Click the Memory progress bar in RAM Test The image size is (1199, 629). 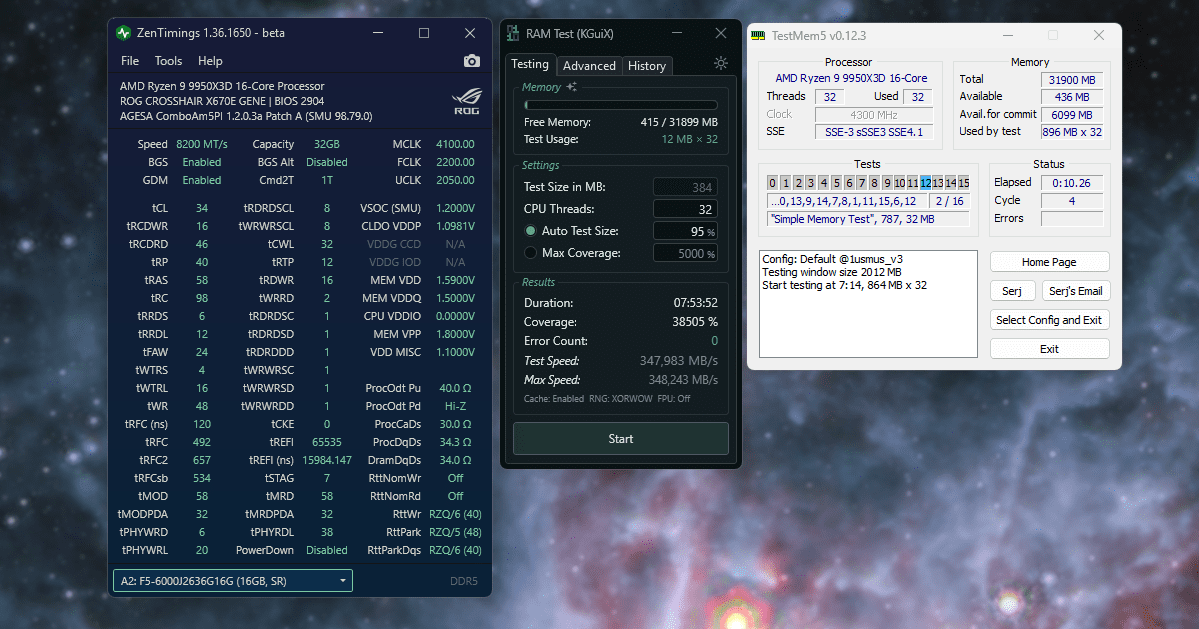(x=621, y=105)
